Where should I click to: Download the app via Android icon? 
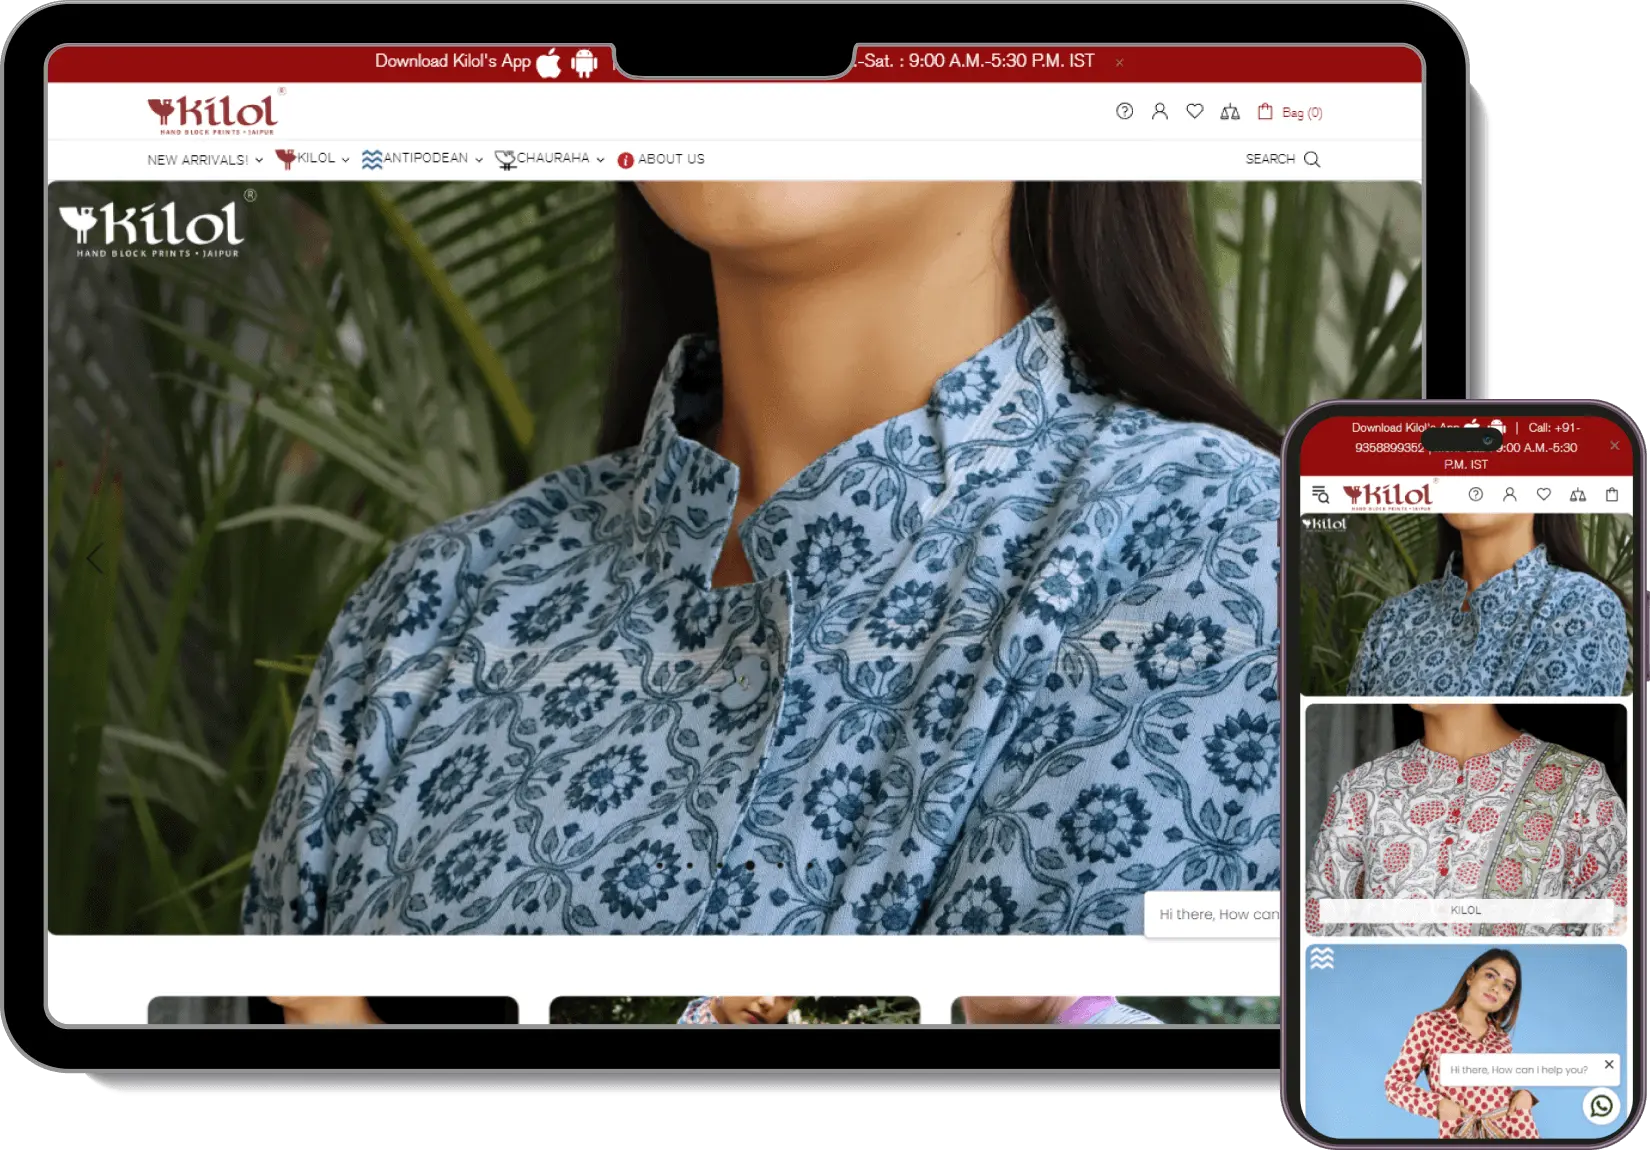tap(584, 62)
